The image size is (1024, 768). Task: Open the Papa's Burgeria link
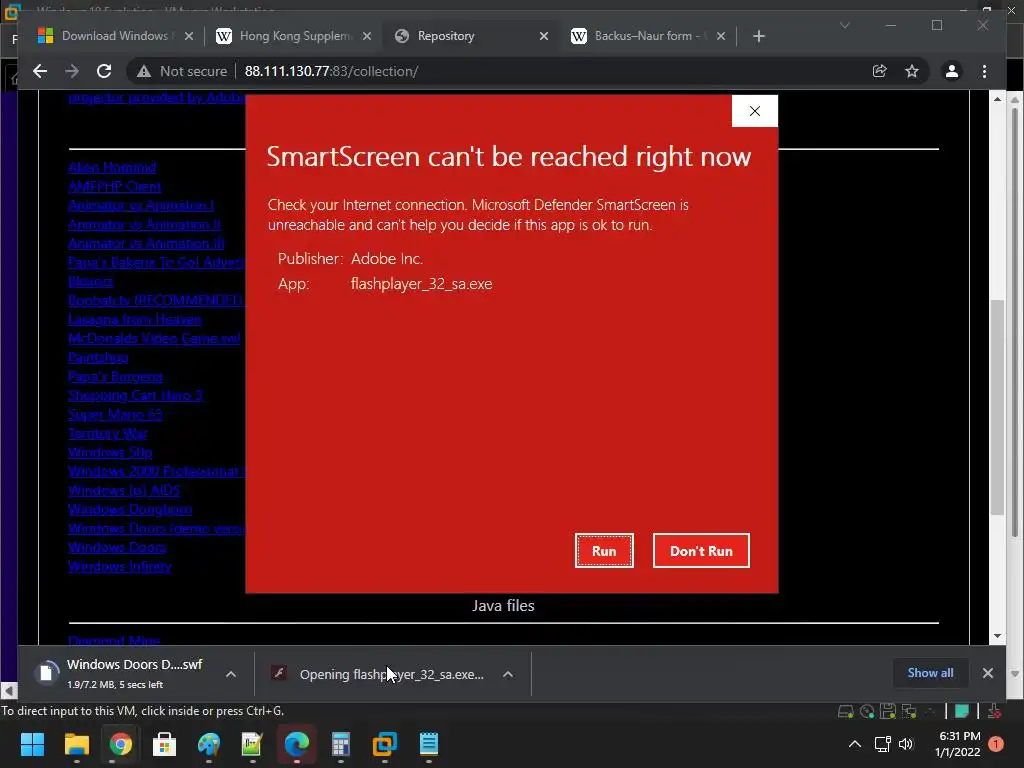point(116,376)
